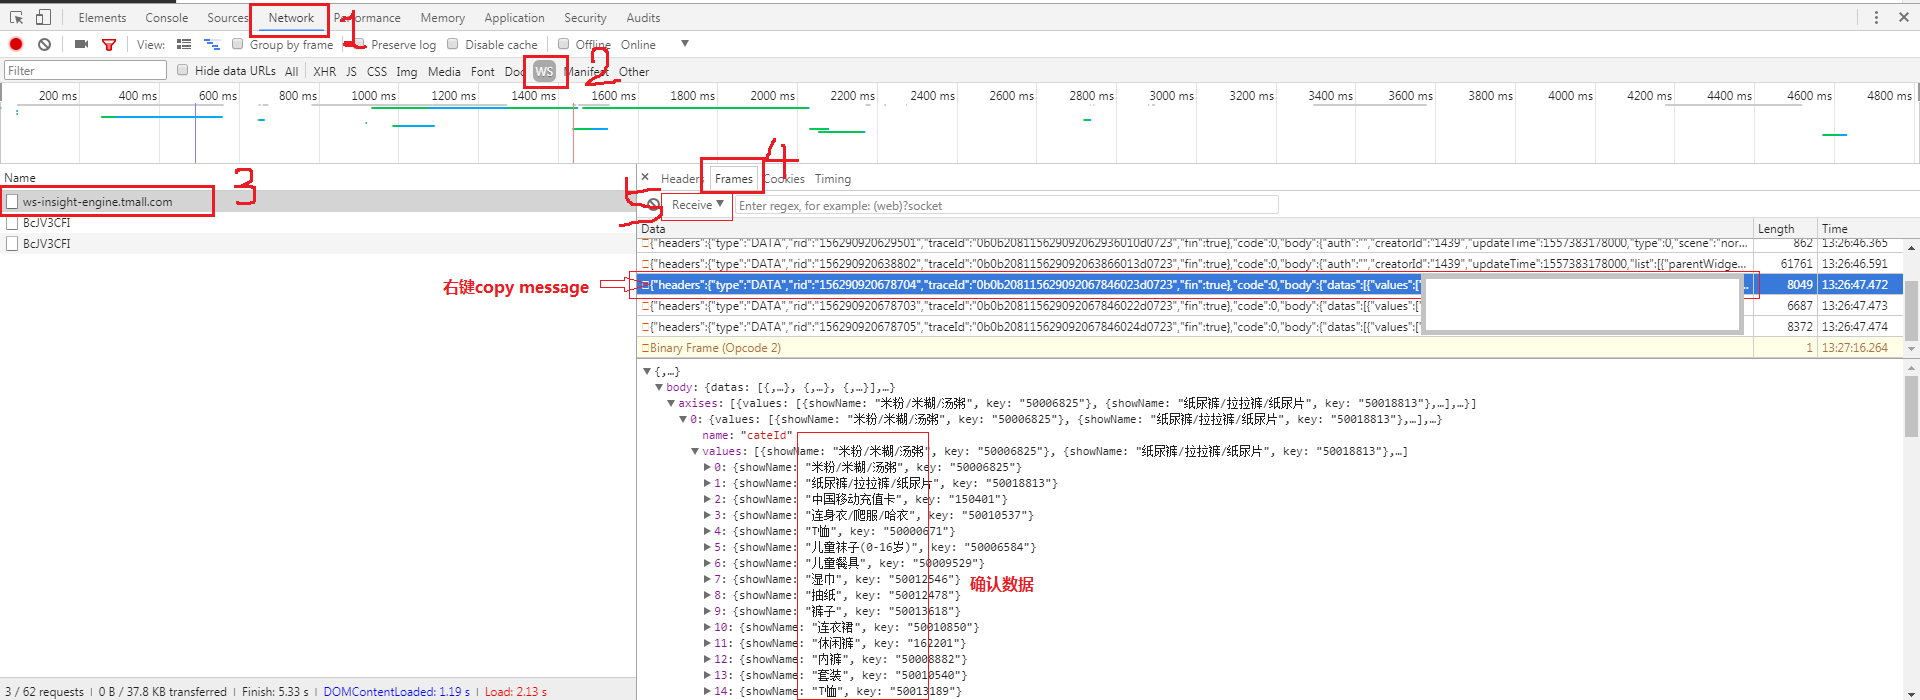The image size is (1920, 700).
Task: Filter requests by Other
Action: click(x=634, y=71)
